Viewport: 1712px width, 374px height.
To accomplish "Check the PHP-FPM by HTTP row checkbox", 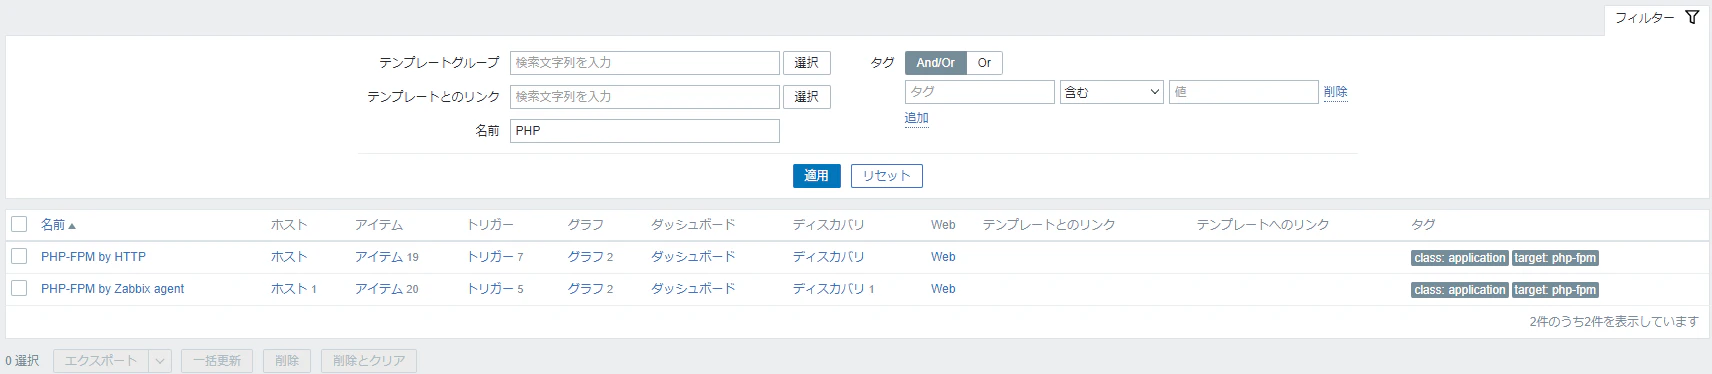I will [19, 256].
